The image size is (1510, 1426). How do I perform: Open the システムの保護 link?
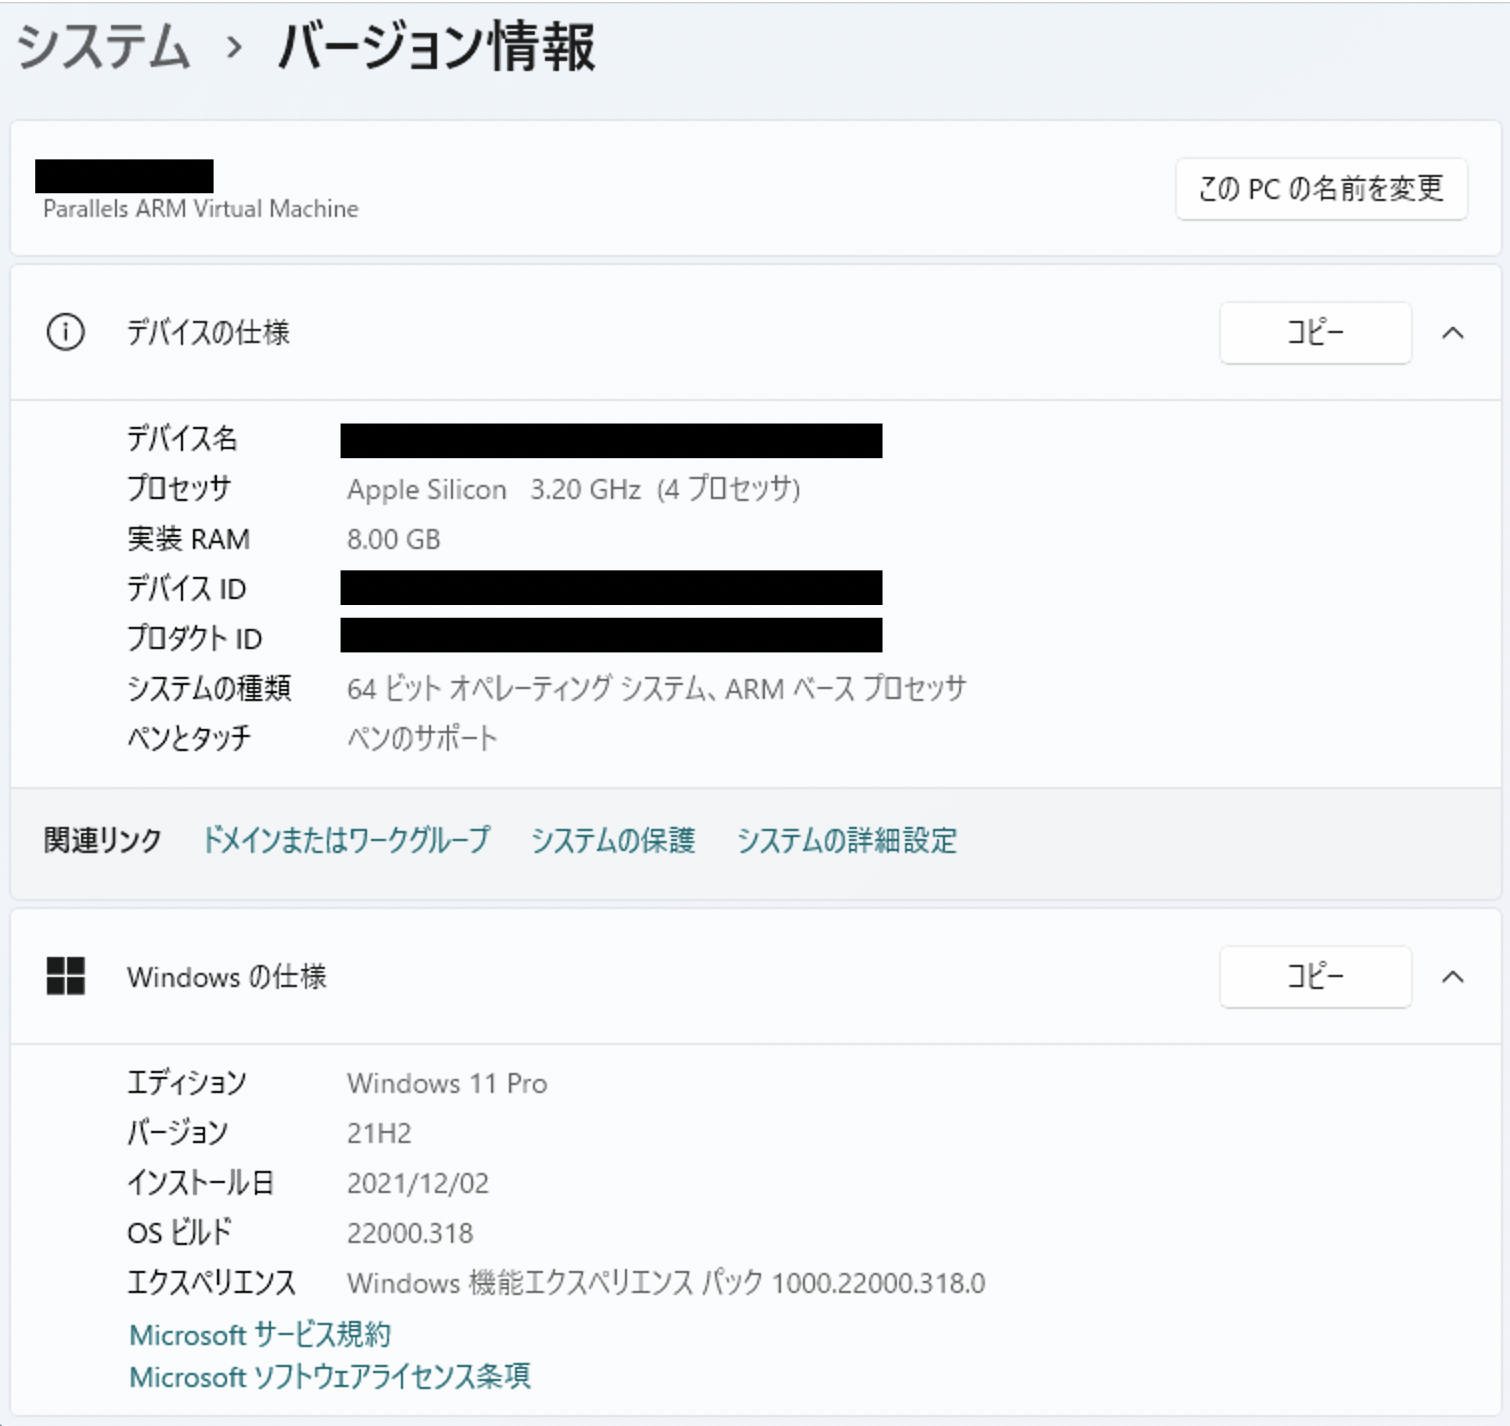(x=613, y=840)
